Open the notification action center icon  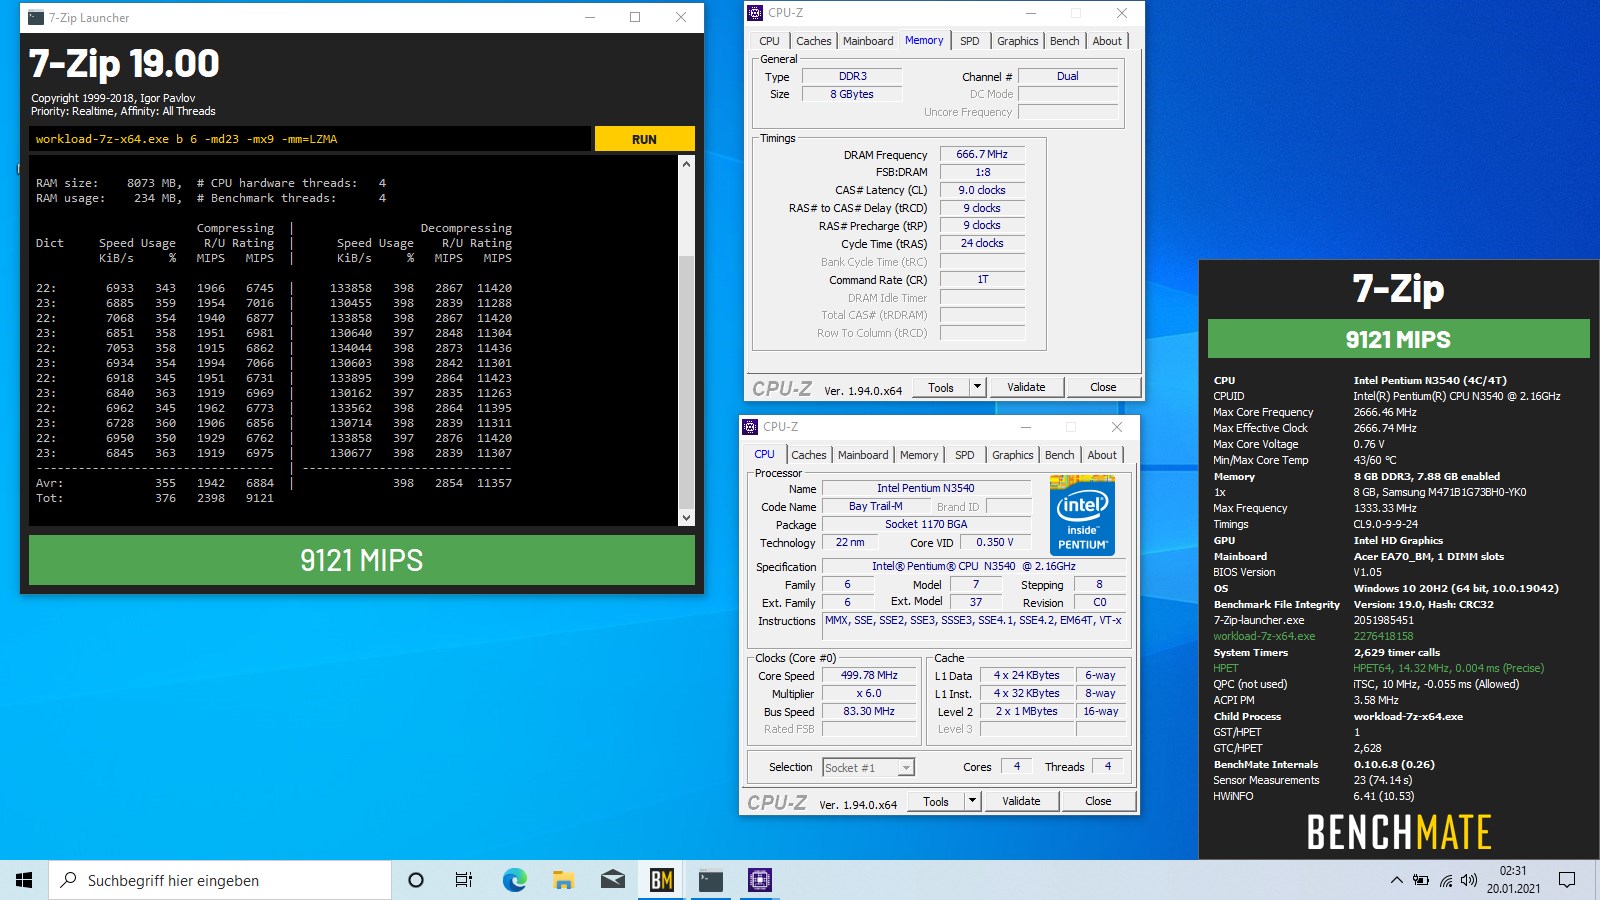pos(1567,880)
